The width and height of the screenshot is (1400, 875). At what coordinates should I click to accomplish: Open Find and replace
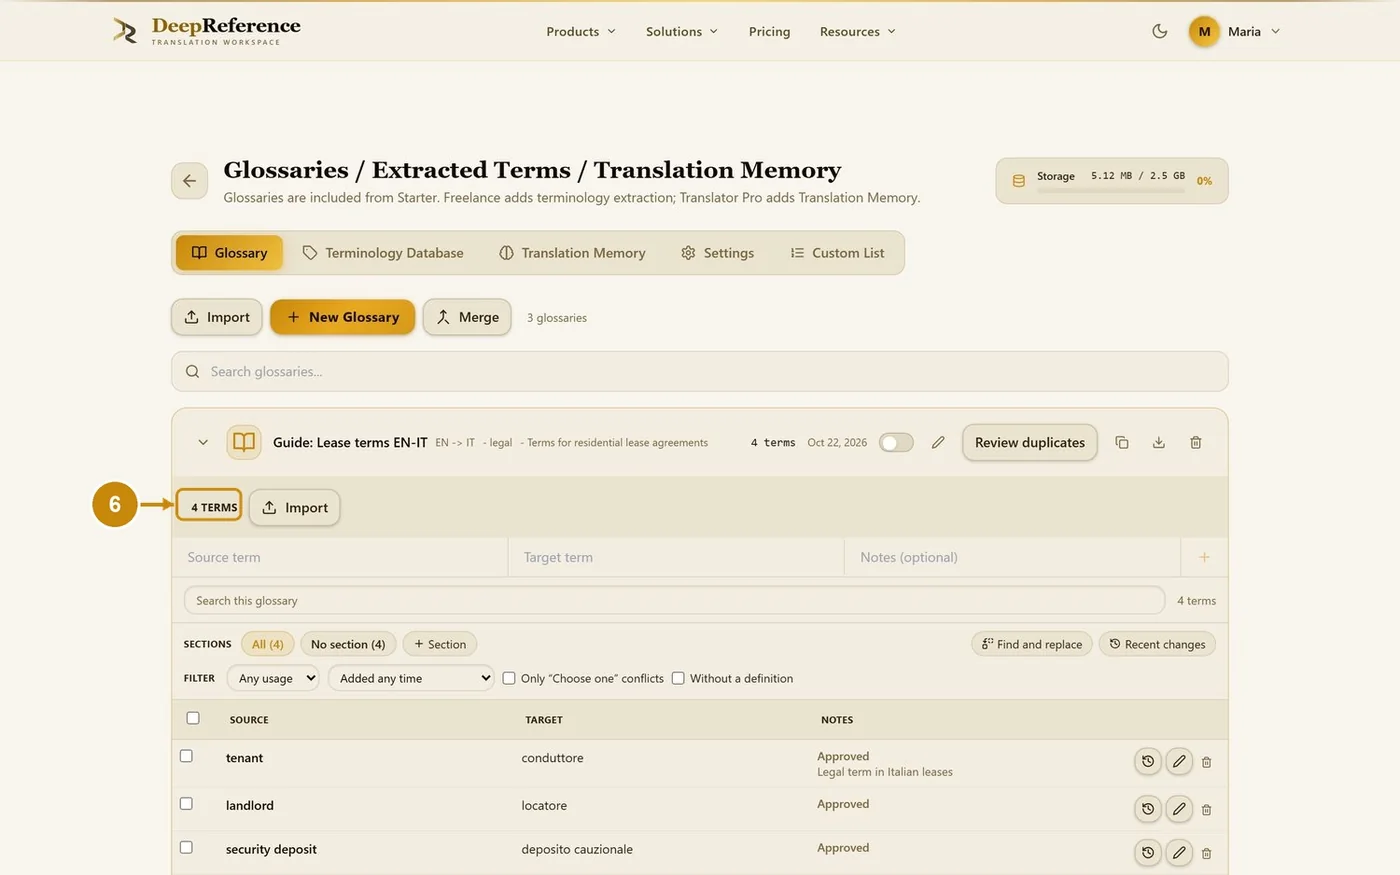coord(1032,644)
